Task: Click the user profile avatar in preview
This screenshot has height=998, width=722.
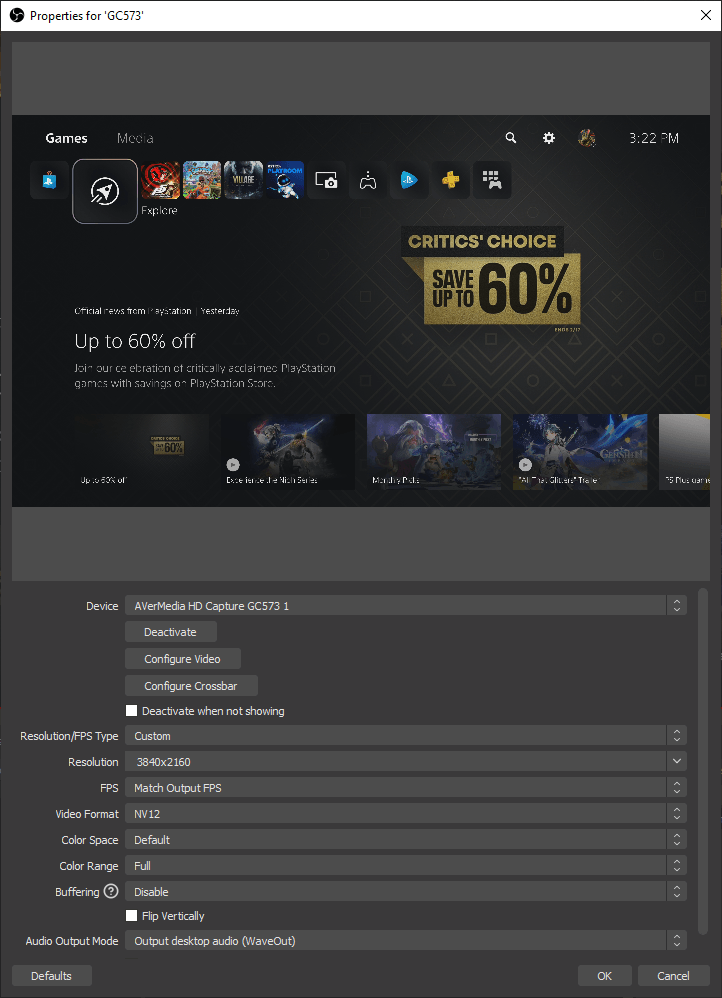Action: tap(586, 137)
